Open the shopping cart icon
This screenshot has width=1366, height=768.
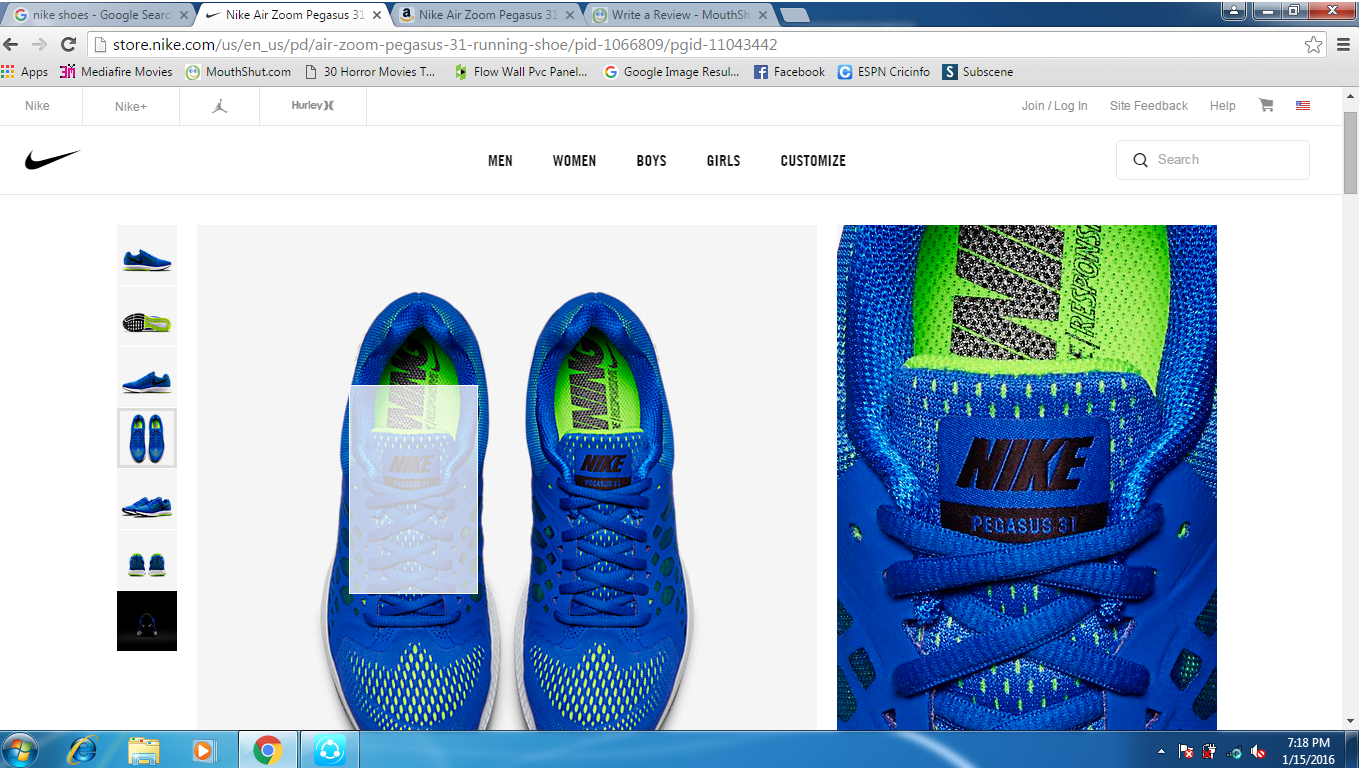1266,105
